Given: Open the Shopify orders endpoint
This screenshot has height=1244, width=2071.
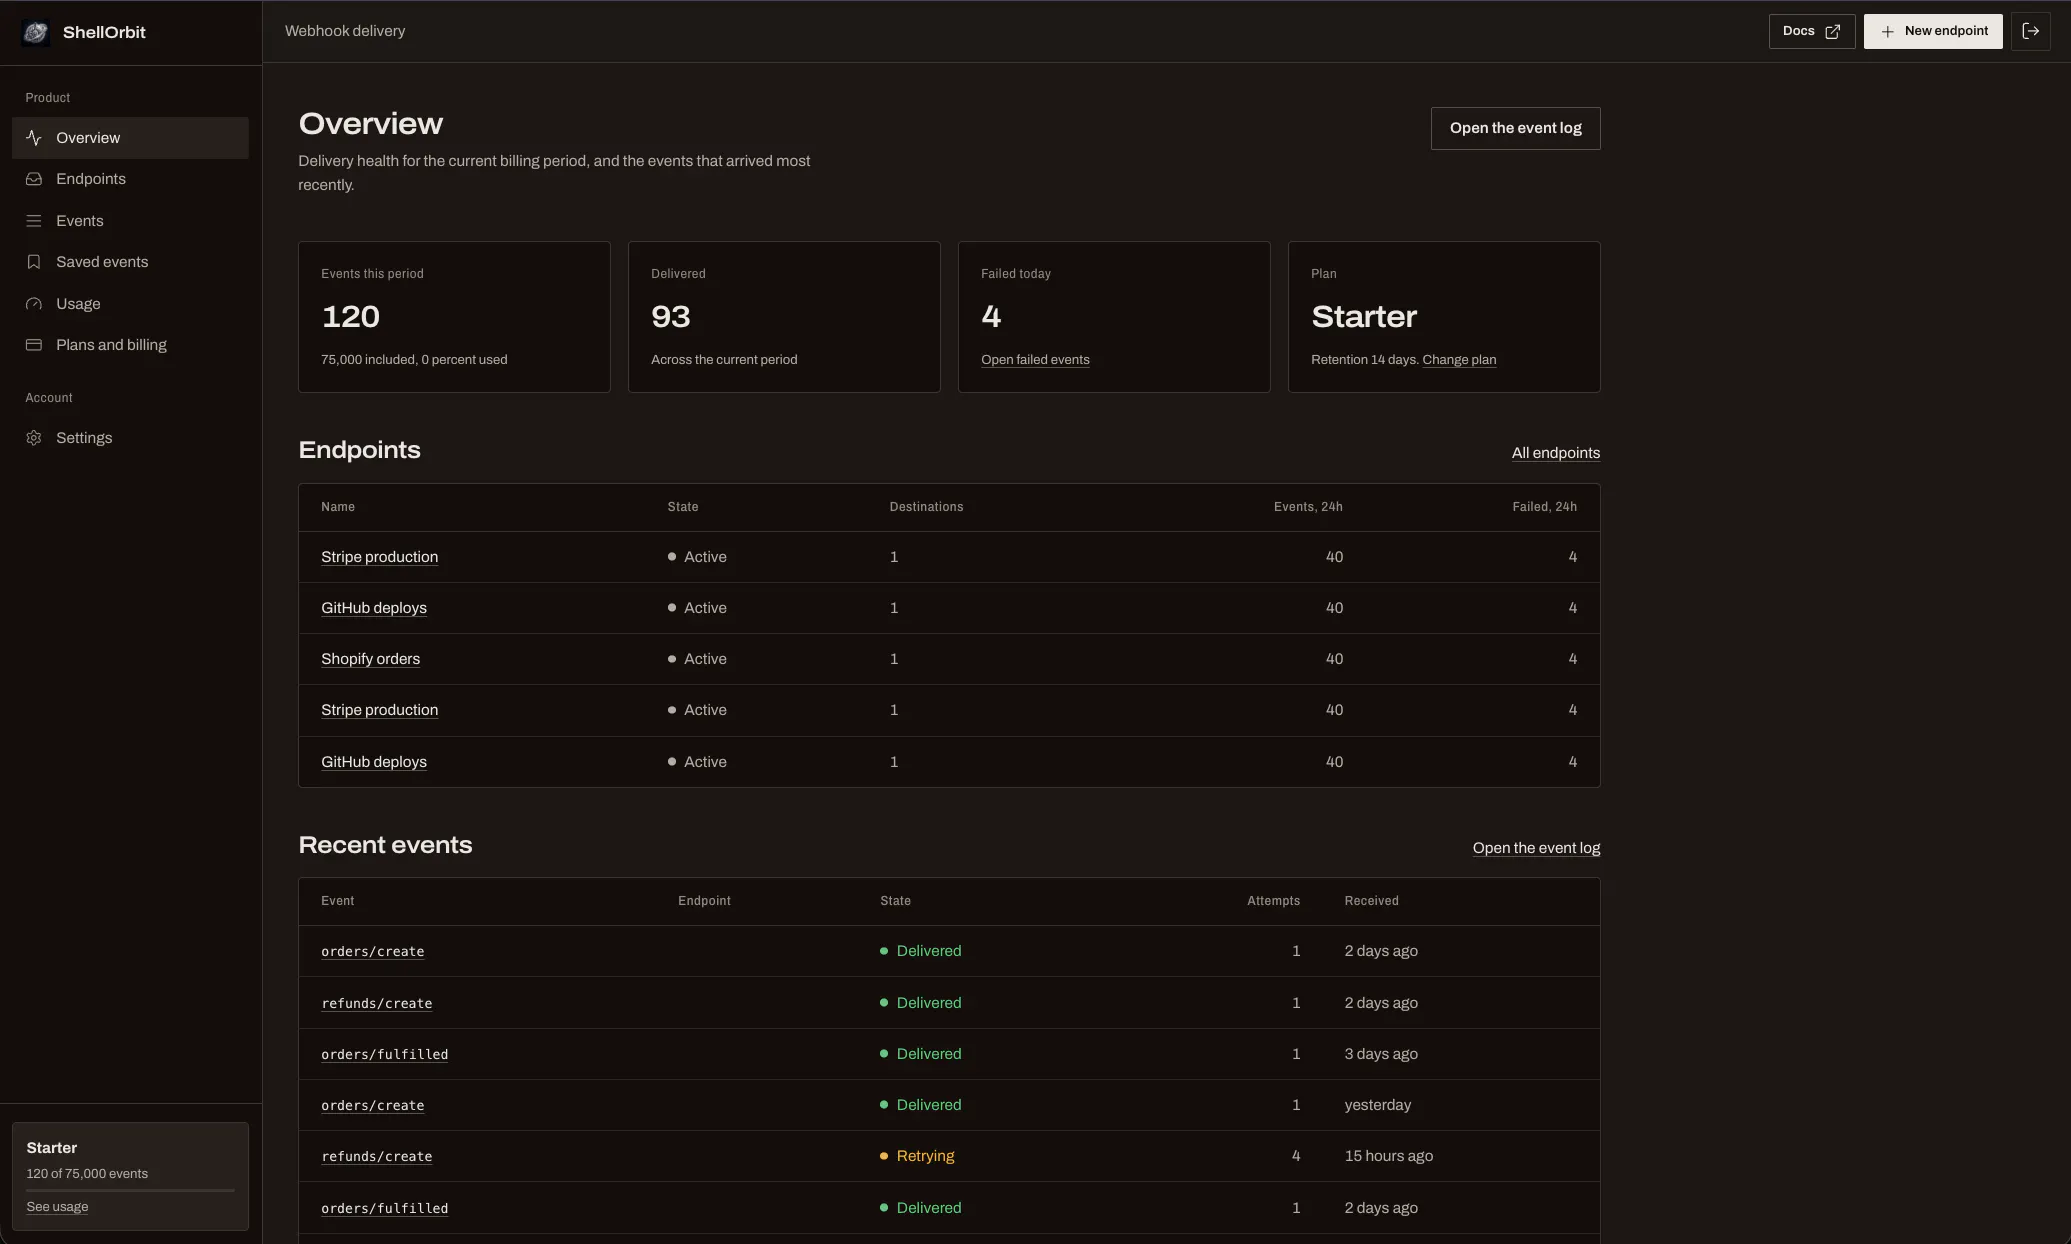Looking at the screenshot, I should pos(370,659).
